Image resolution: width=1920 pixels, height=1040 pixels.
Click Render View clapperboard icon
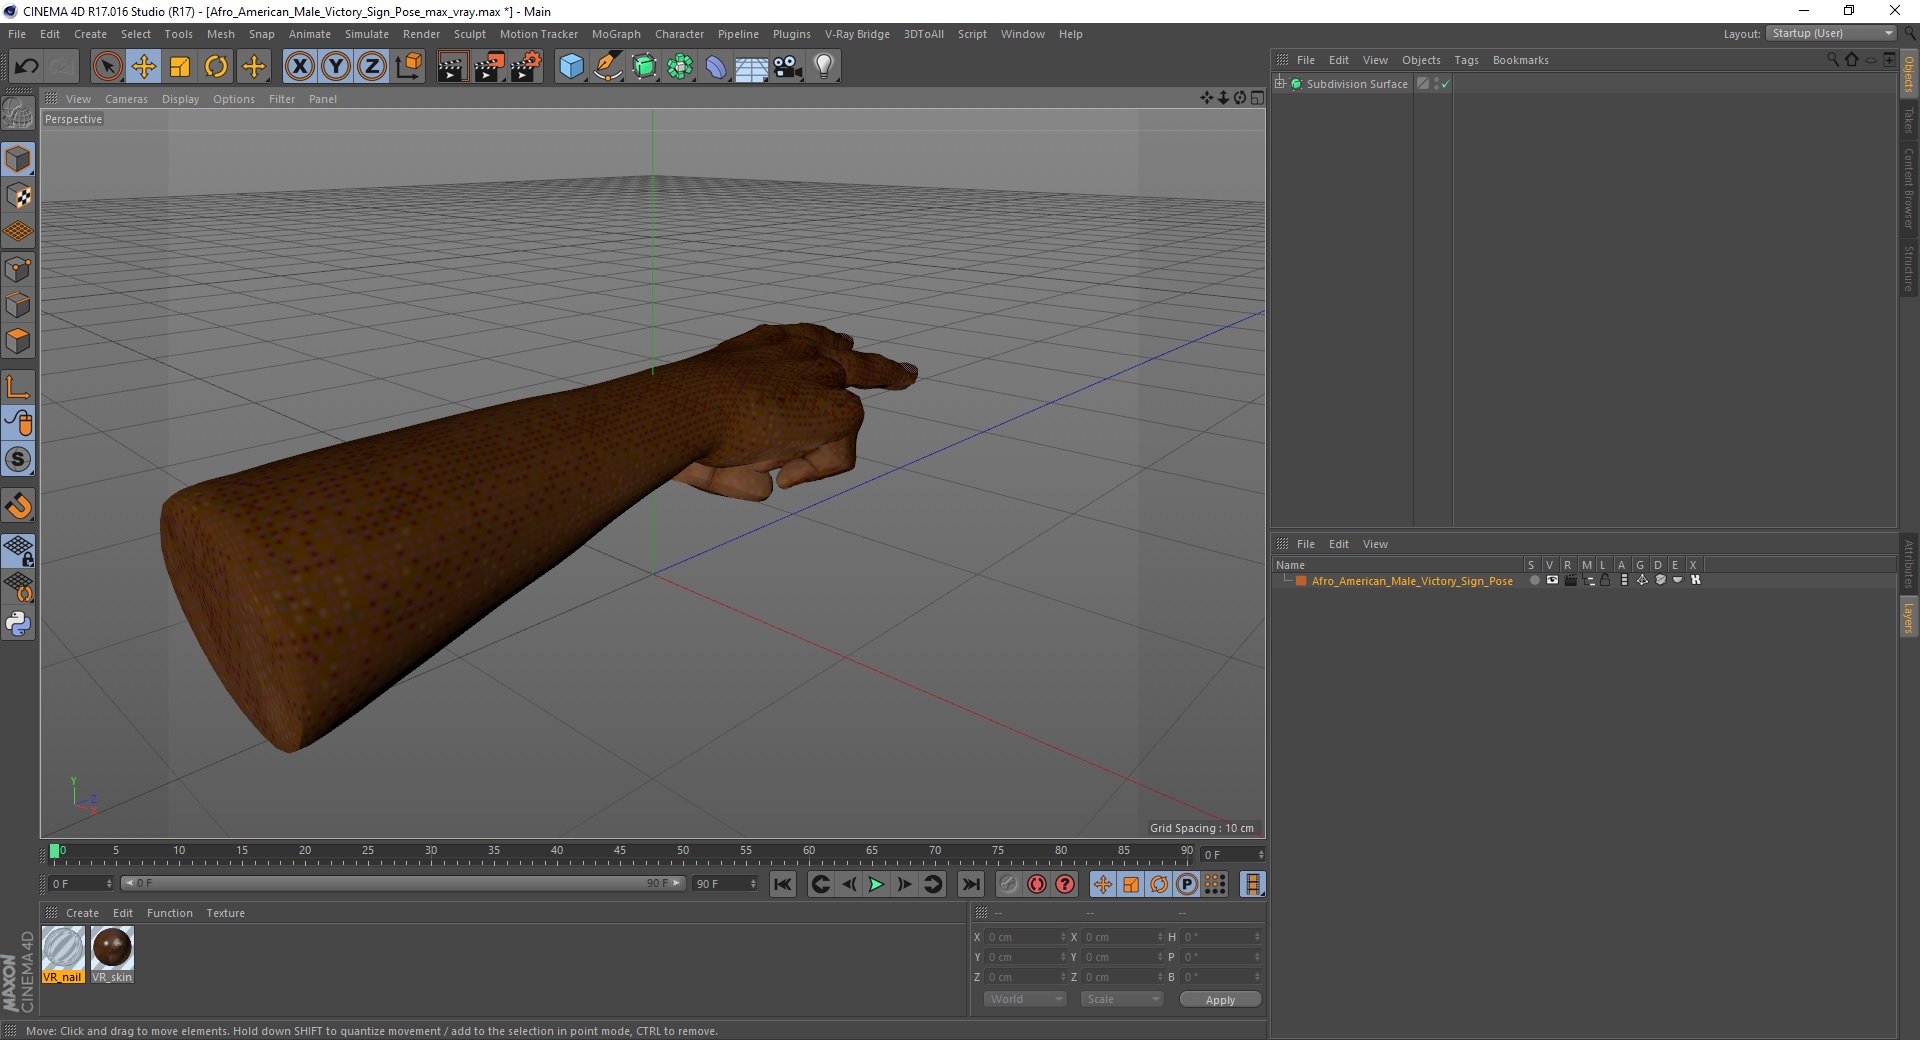pos(452,67)
